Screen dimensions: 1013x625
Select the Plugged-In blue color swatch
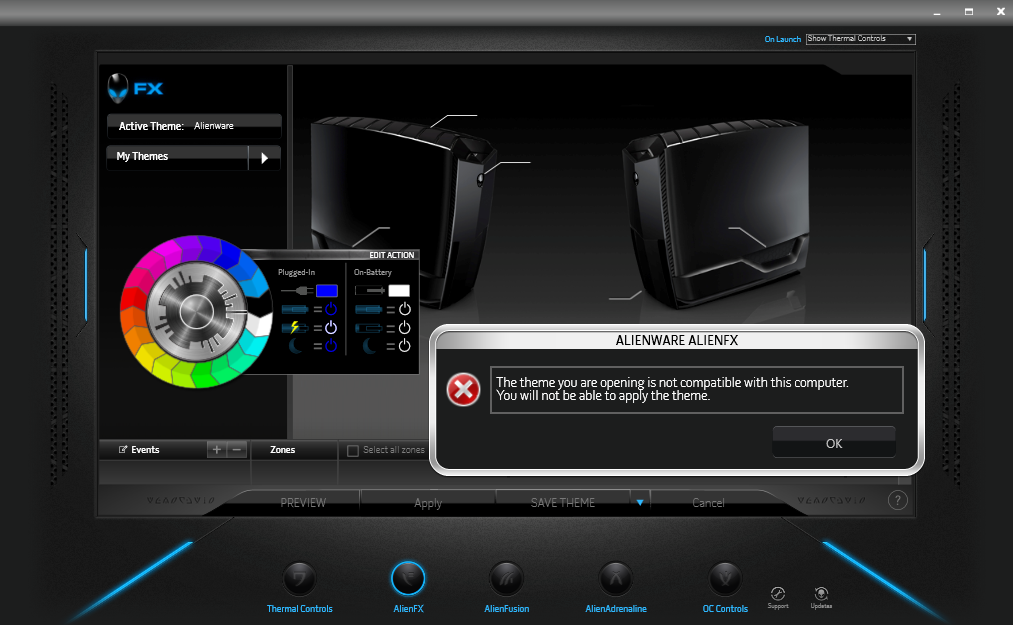(x=326, y=291)
